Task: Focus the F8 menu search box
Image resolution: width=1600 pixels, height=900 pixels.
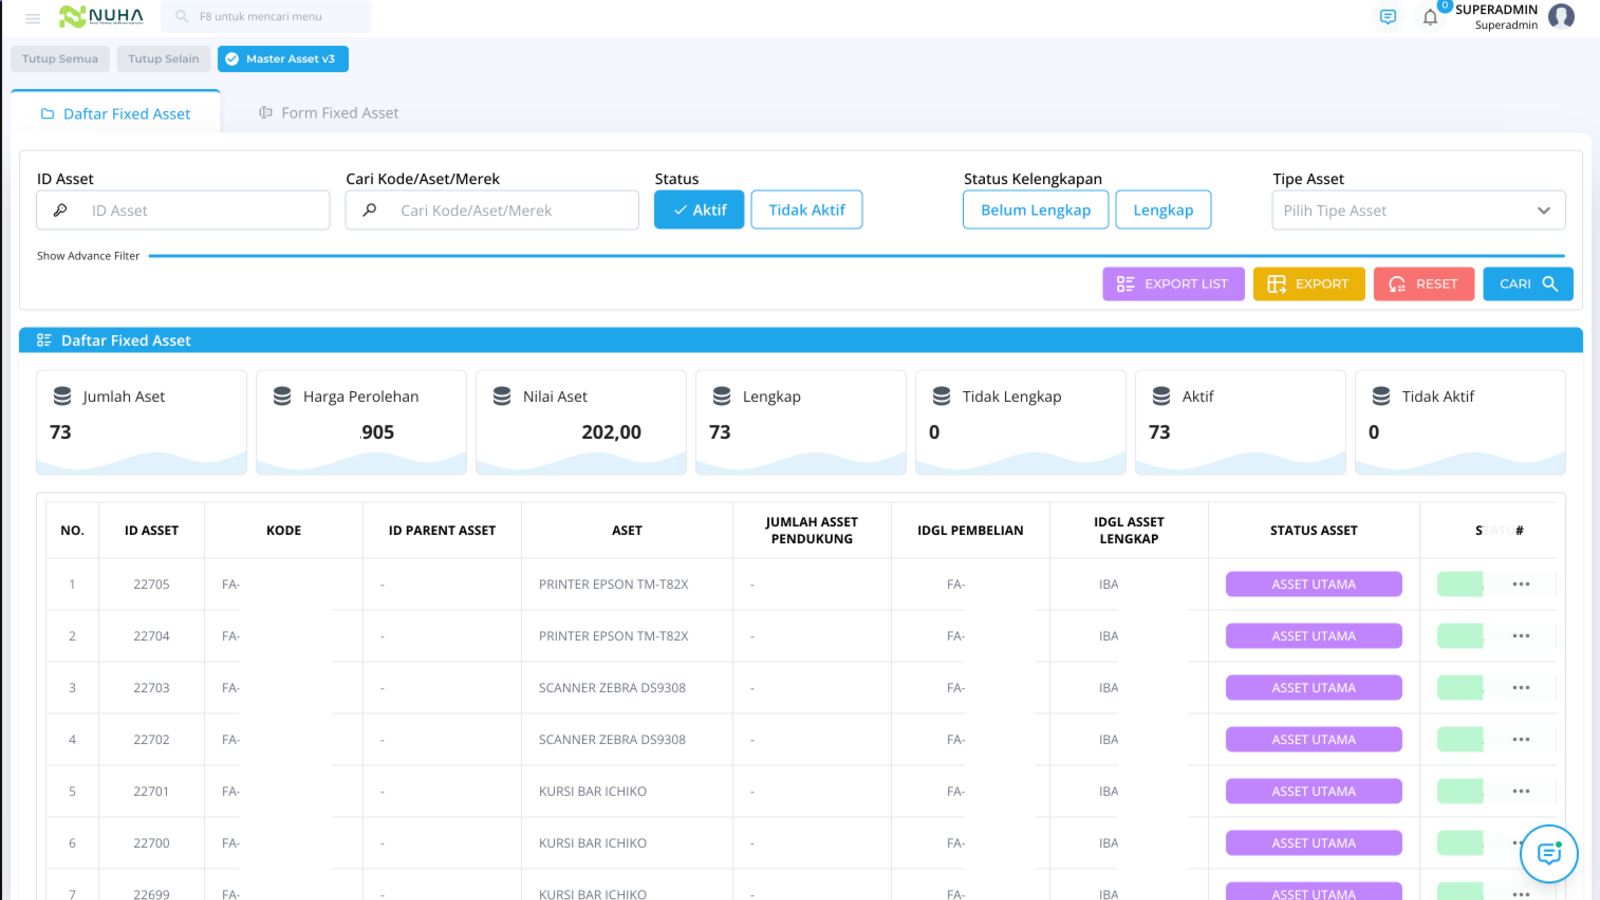Action: click(266, 17)
